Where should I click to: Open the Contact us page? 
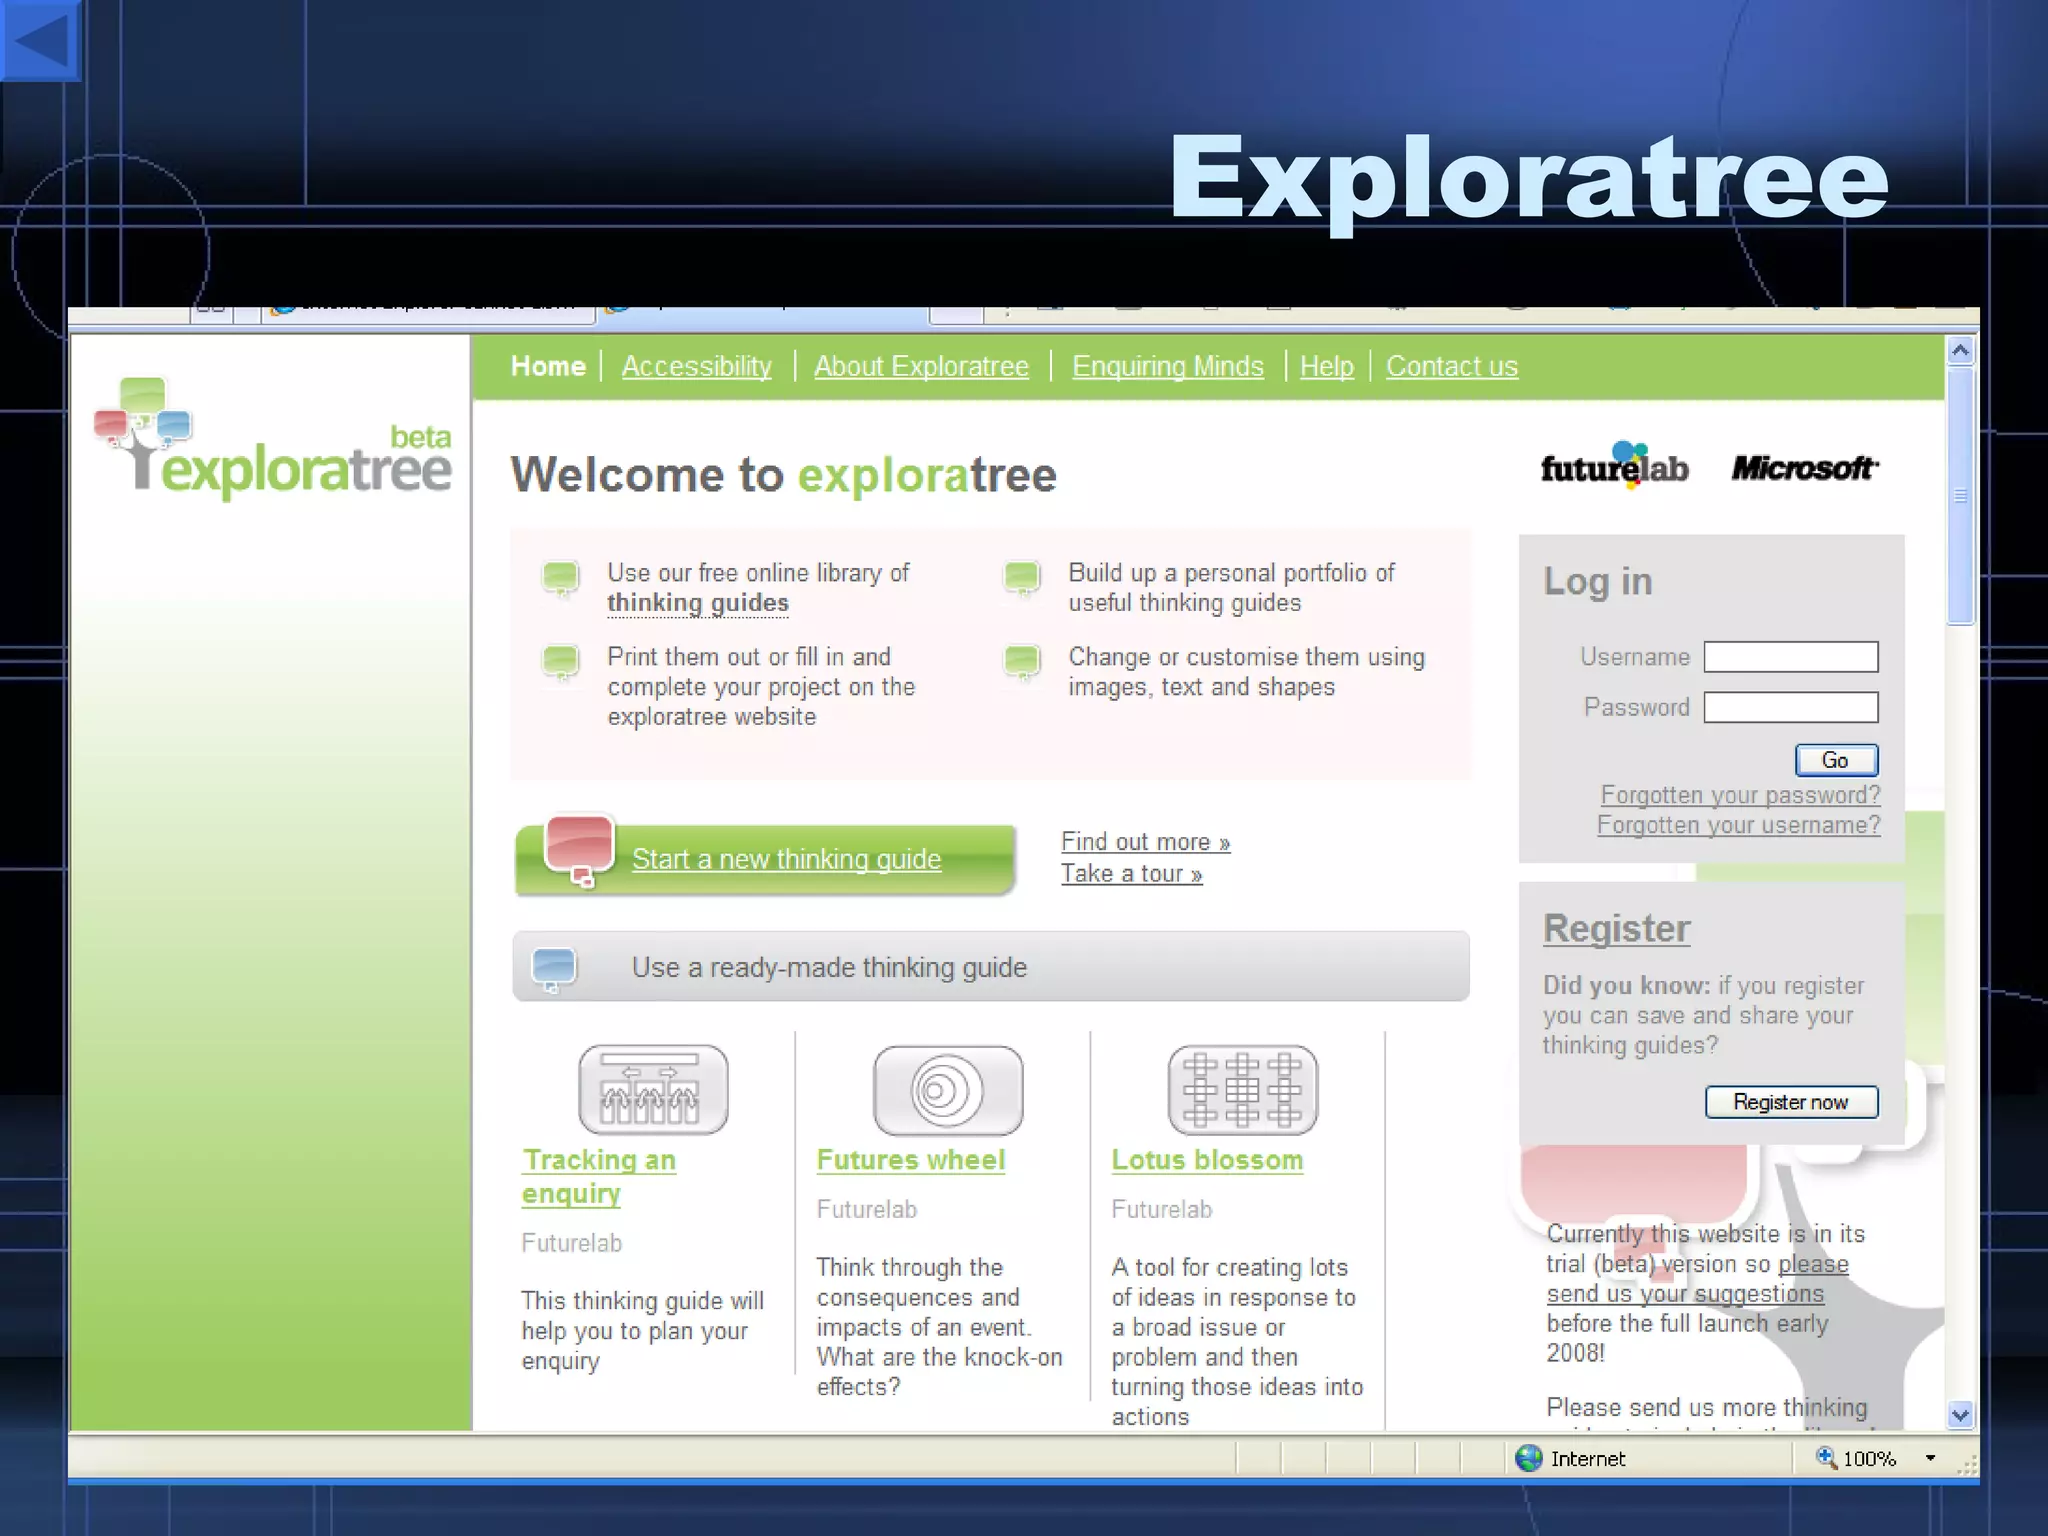[x=1452, y=366]
